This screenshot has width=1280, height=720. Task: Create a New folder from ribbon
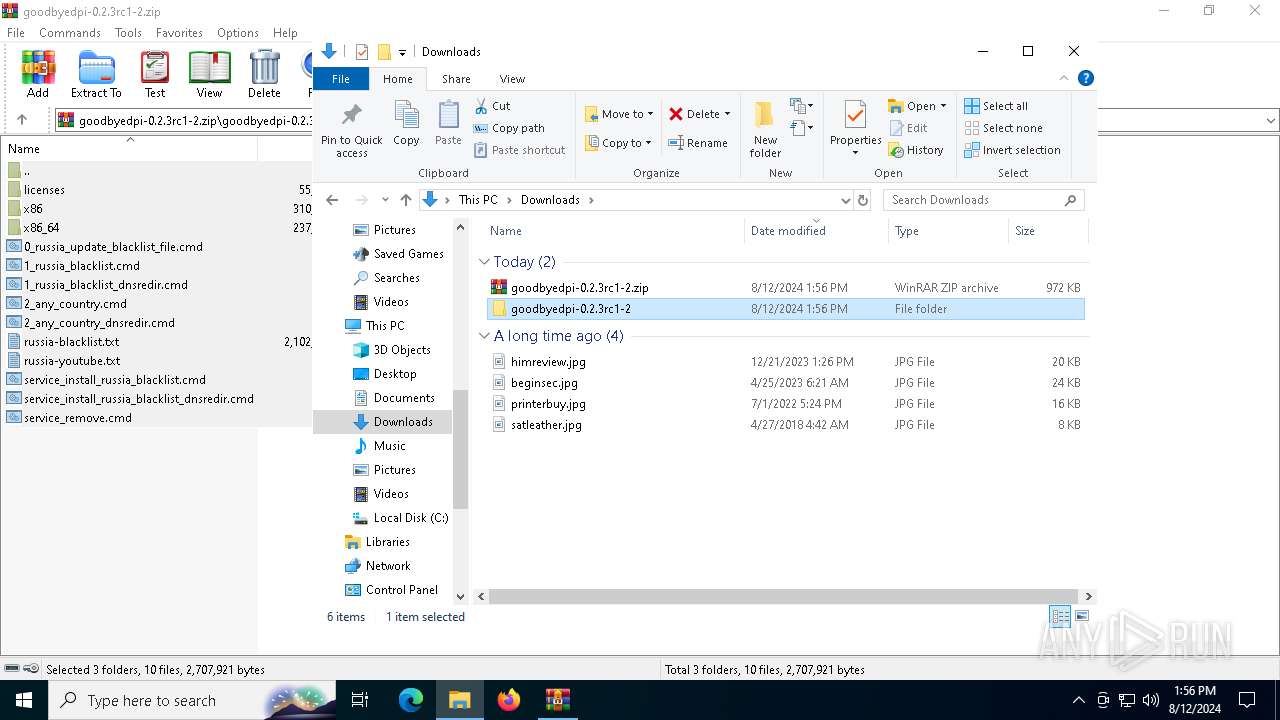[x=765, y=130]
